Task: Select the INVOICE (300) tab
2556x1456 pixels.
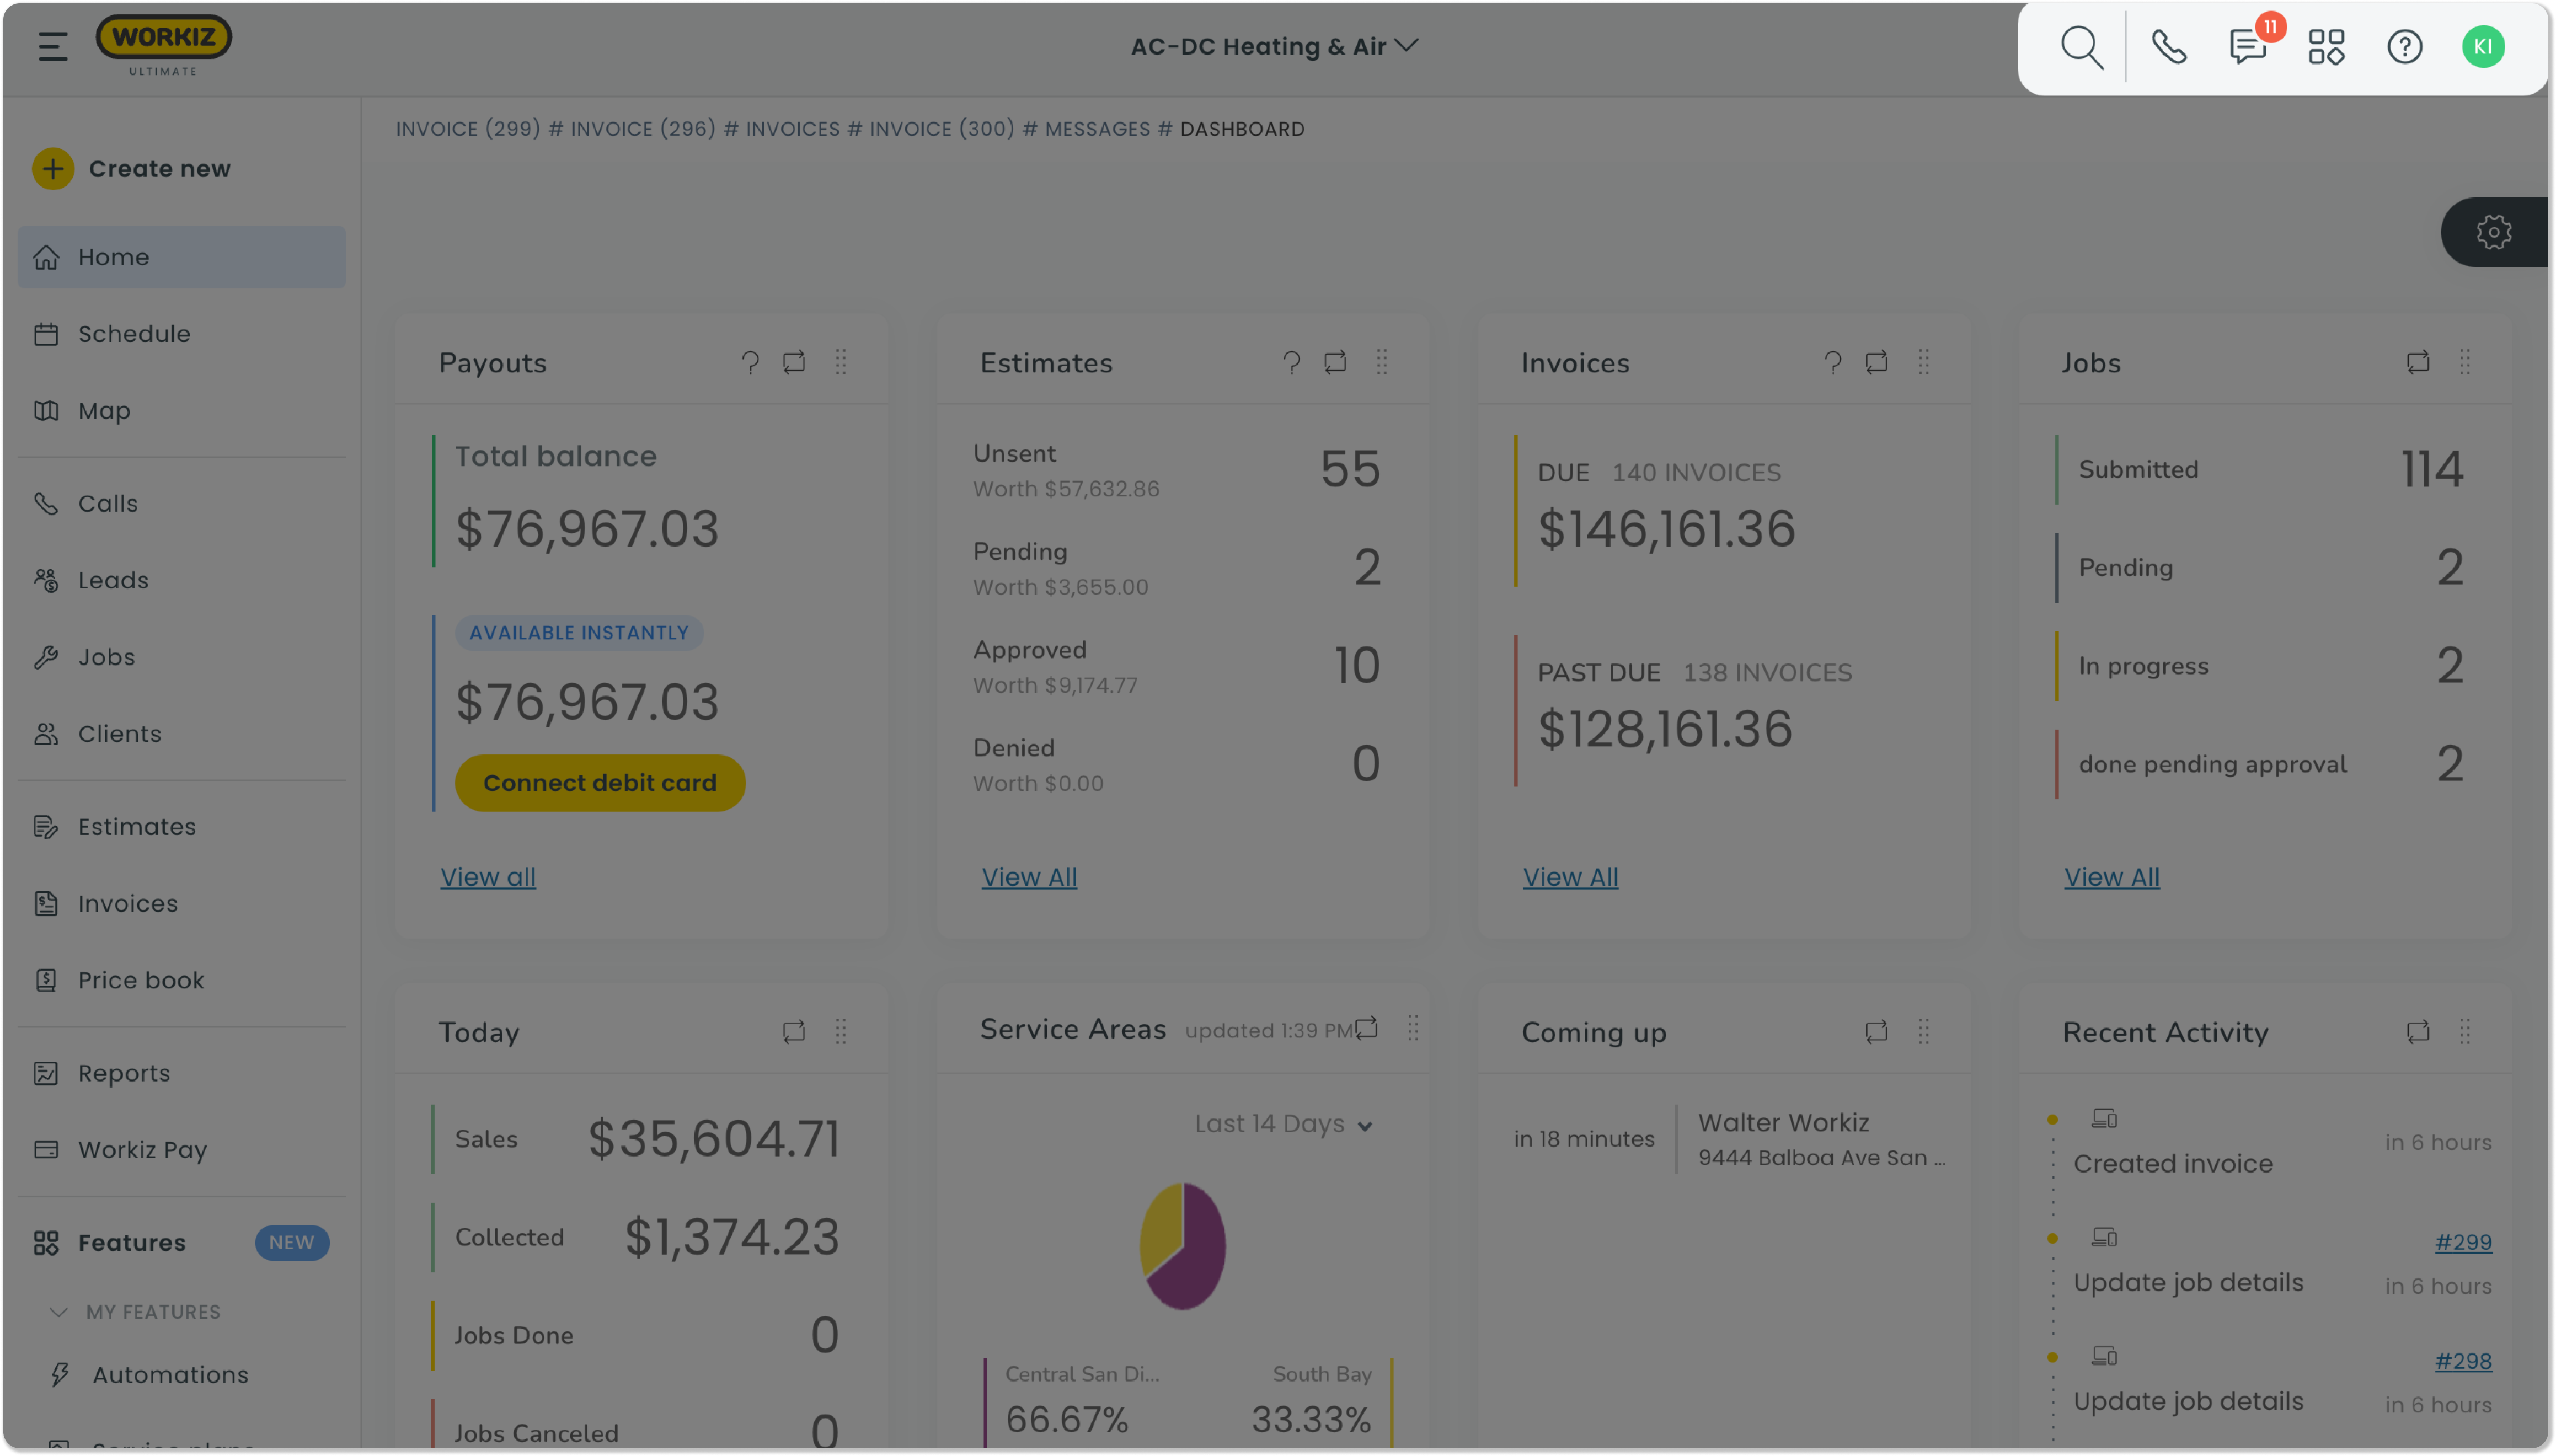Action: (x=941, y=129)
